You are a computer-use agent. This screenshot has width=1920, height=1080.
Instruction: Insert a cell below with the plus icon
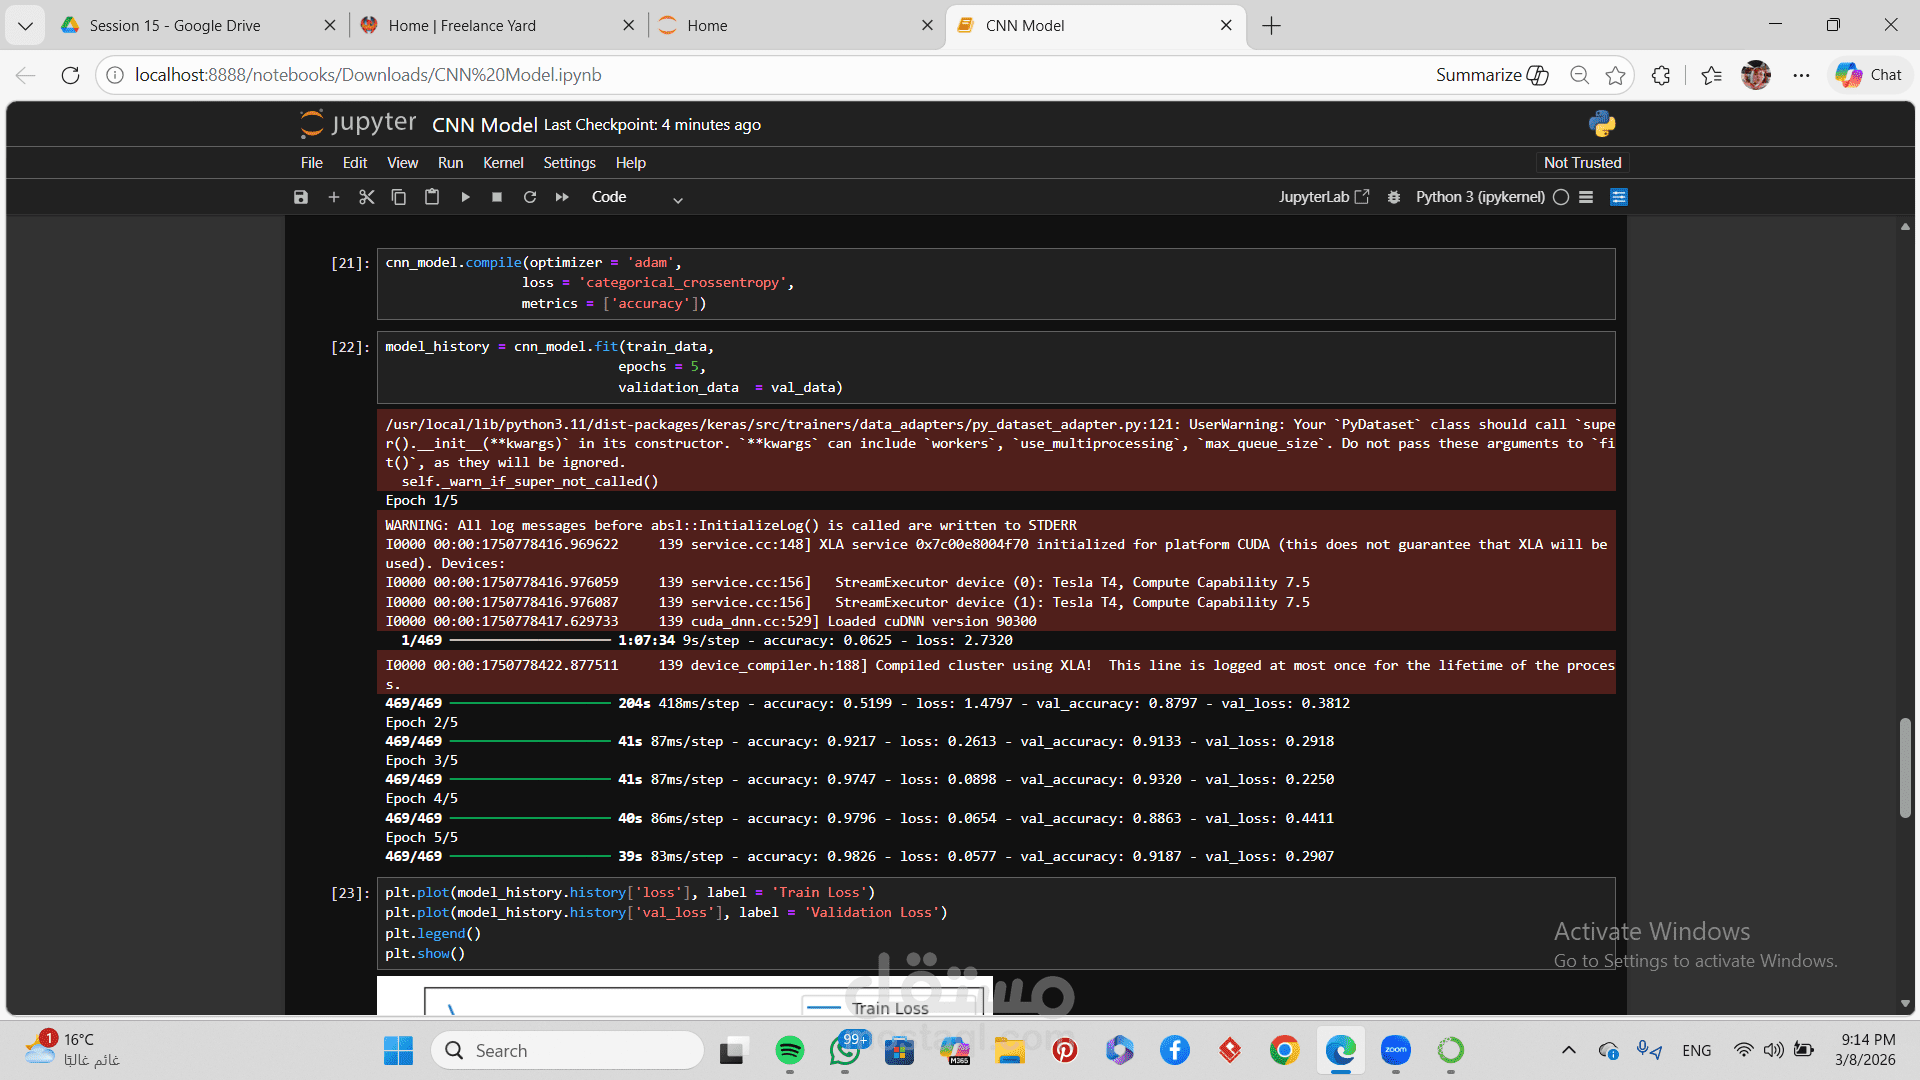[x=334, y=197]
